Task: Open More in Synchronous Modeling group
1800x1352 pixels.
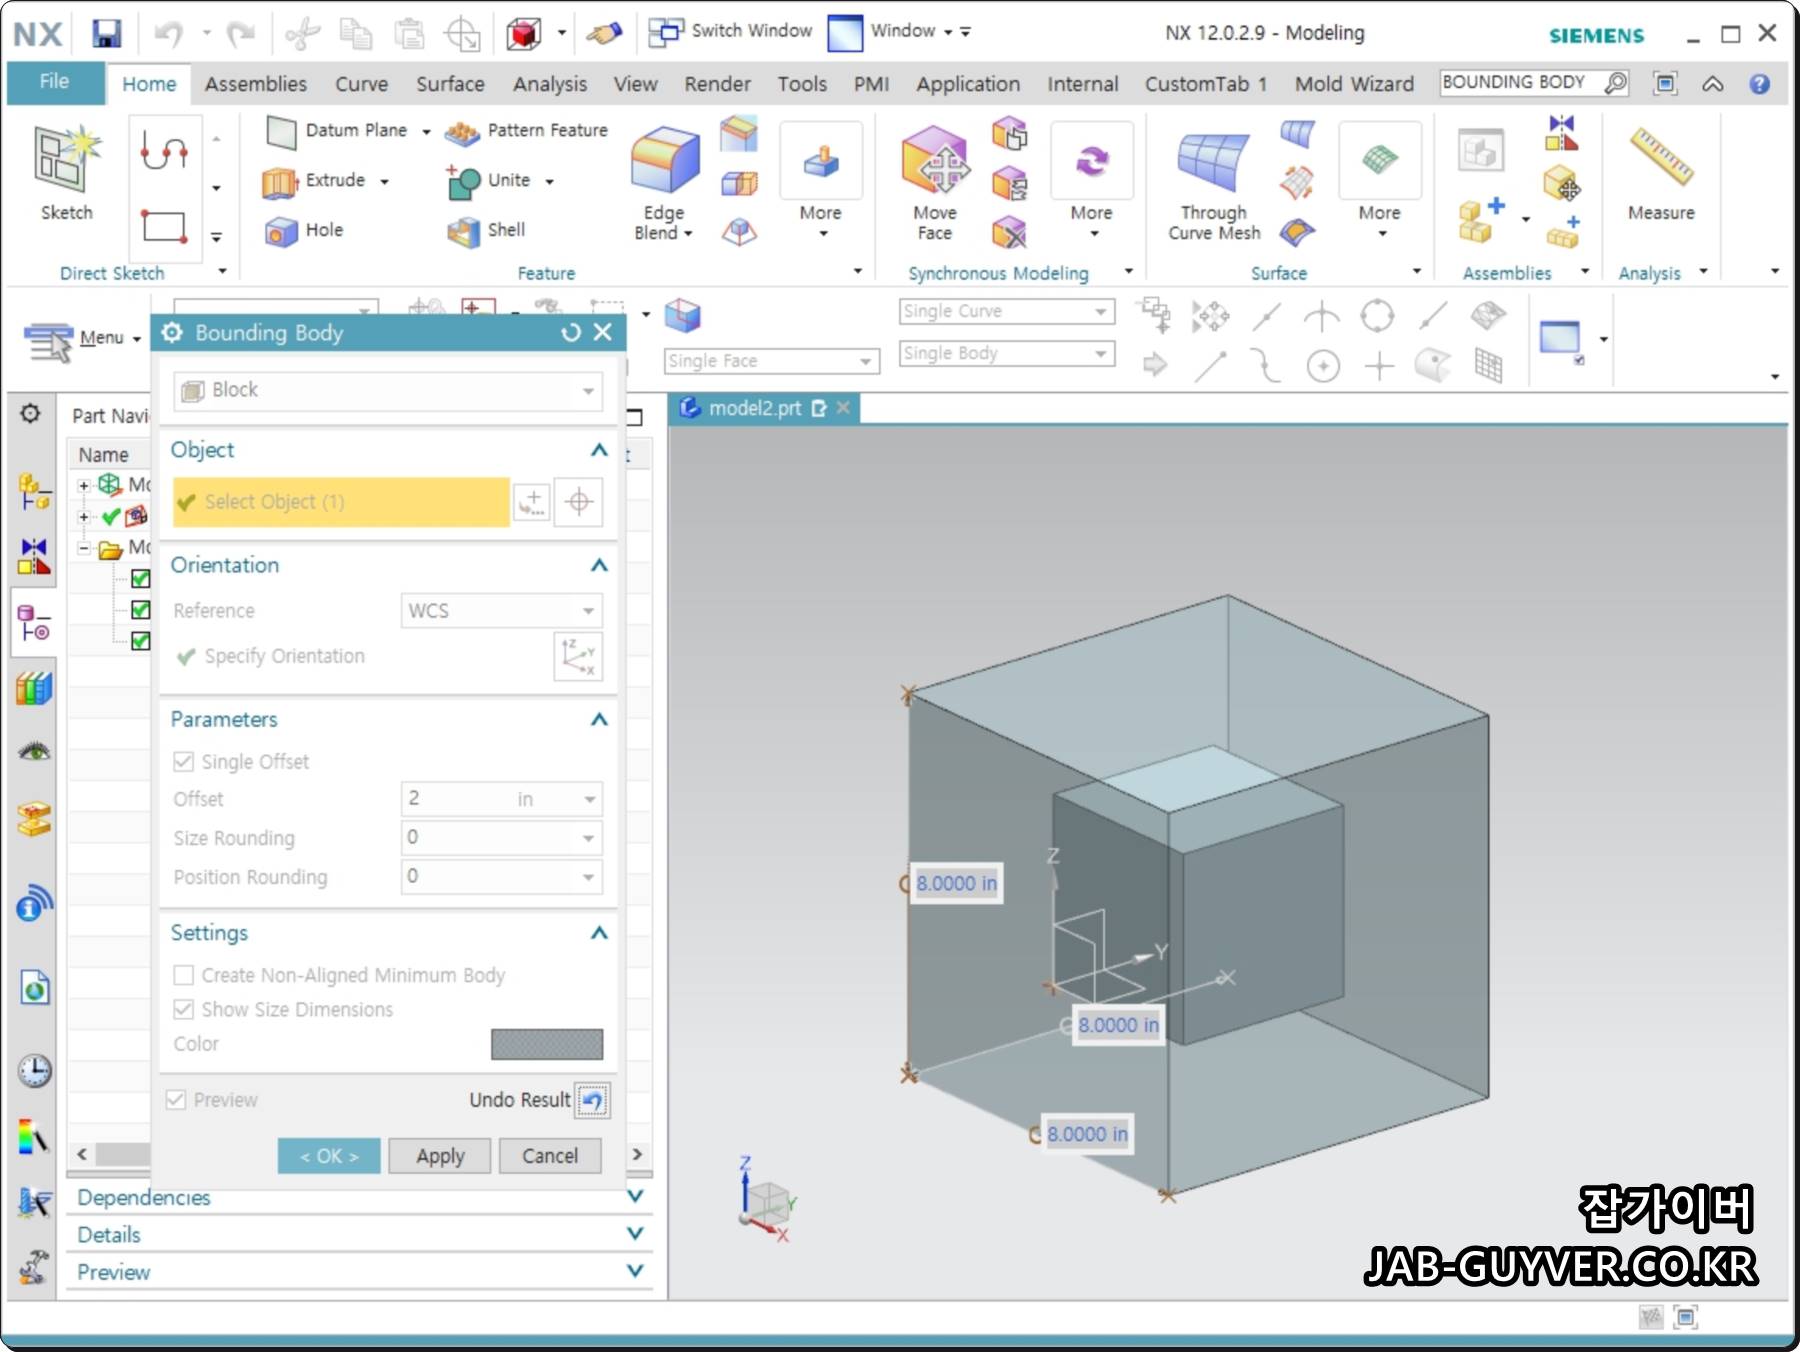Action: coord(1091,182)
